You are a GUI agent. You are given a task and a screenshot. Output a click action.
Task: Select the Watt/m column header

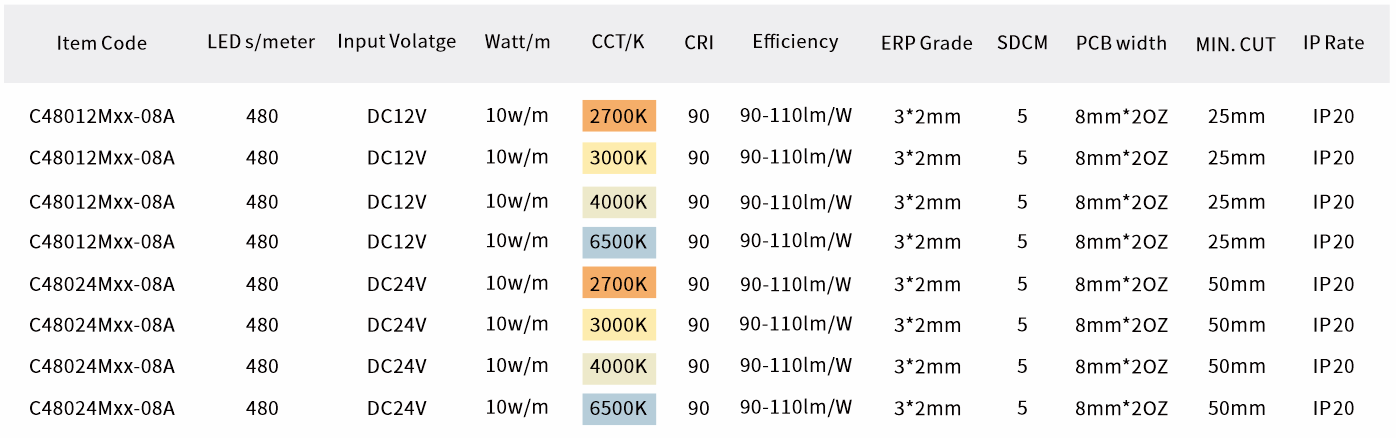(517, 42)
